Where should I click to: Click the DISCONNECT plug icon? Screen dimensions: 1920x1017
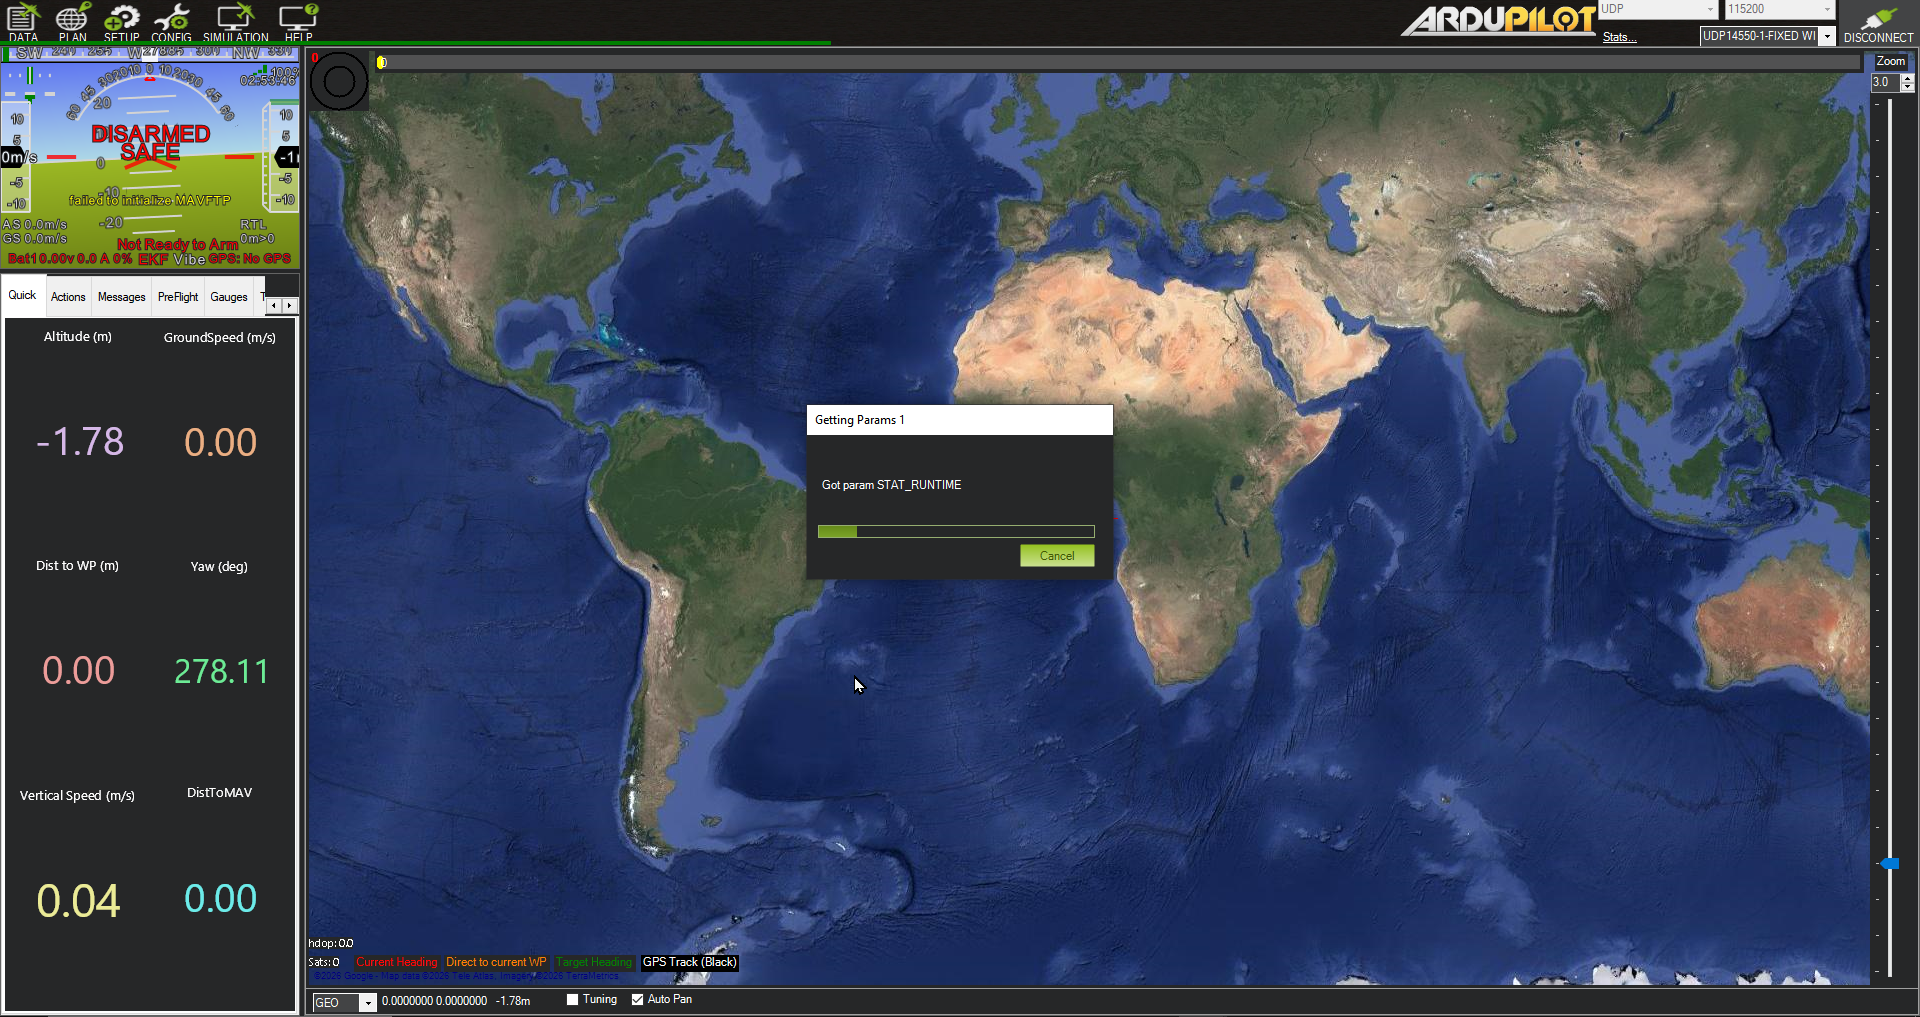point(1878,22)
